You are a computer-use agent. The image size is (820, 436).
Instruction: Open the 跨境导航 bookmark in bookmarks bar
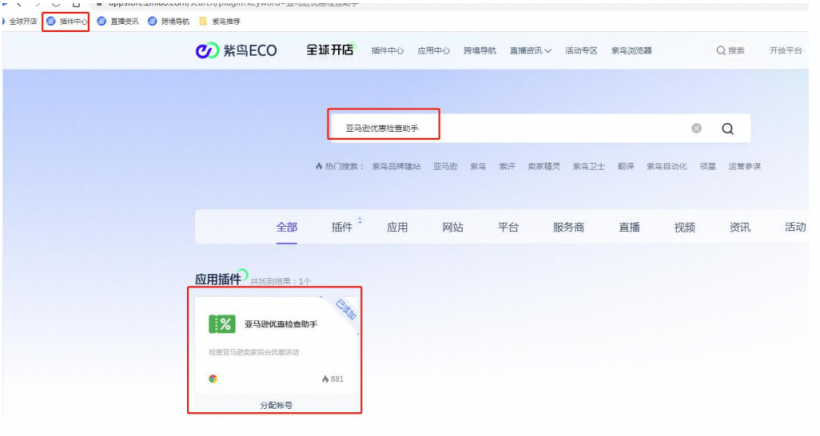pyautogui.click(x=169, y=21)
